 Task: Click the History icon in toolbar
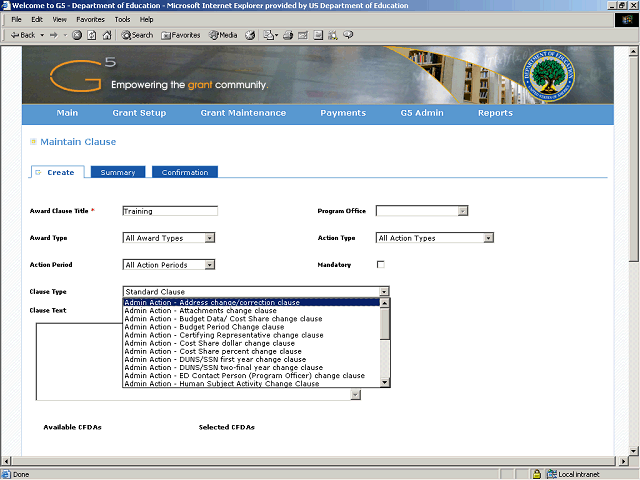[x=250, y=35]
